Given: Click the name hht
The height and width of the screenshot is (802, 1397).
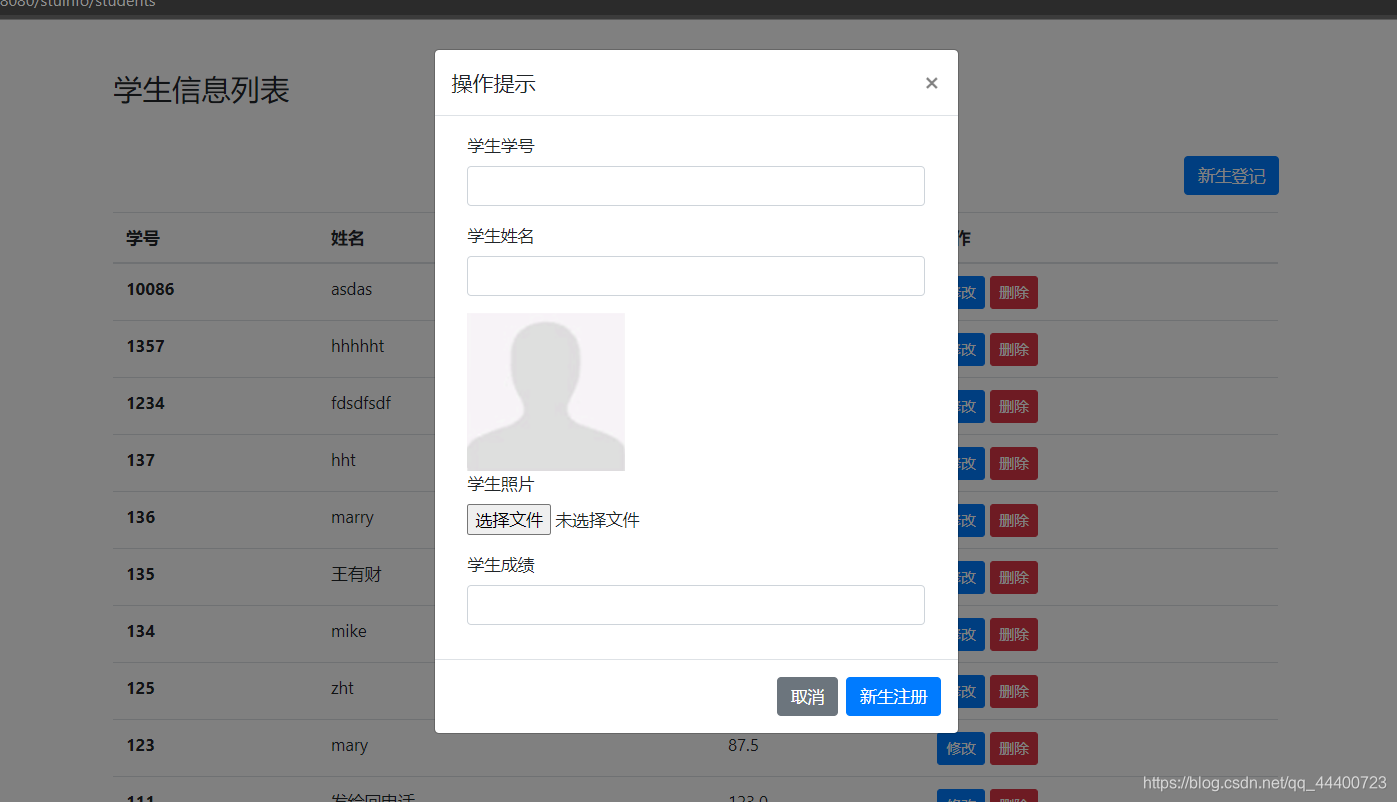Looking at the screenshot, I should tap(343, 460).
